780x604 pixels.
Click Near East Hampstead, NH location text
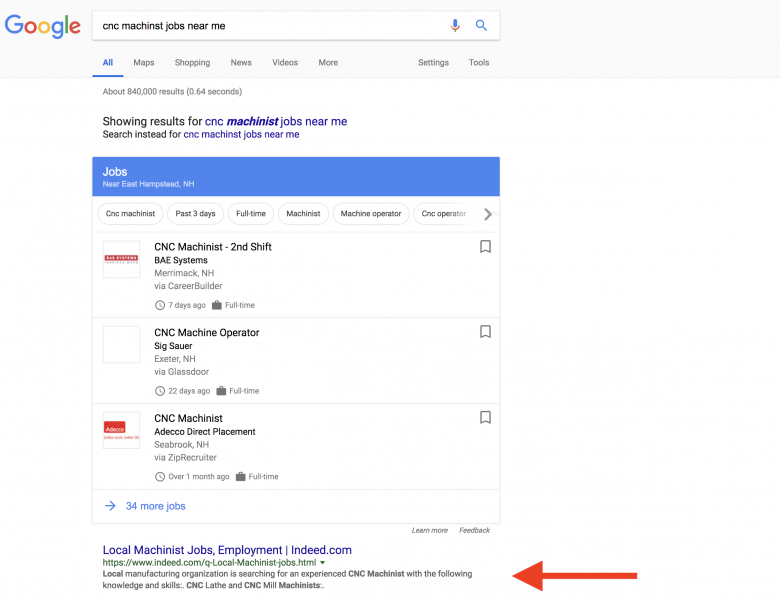click(149, 184)
